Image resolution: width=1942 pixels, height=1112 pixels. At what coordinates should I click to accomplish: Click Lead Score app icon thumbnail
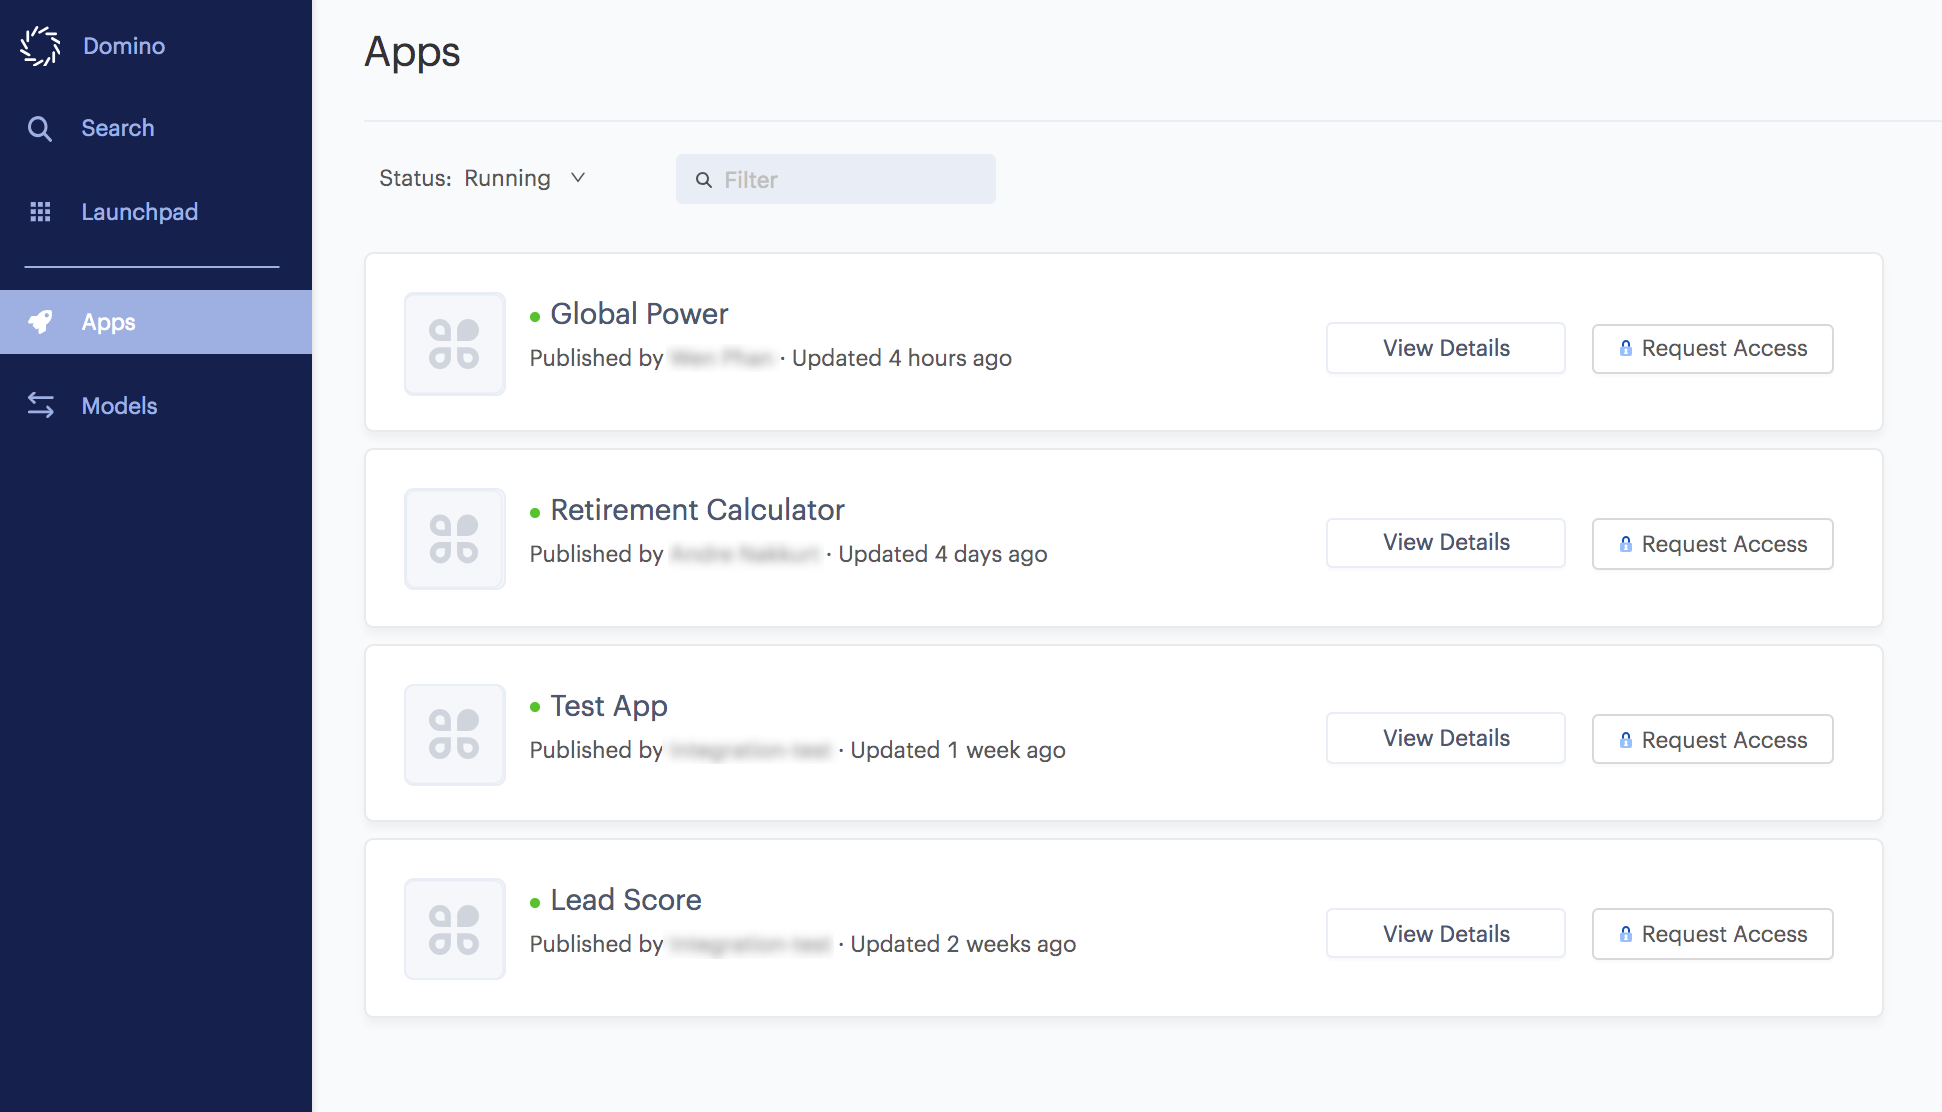(x=453, y=929)
